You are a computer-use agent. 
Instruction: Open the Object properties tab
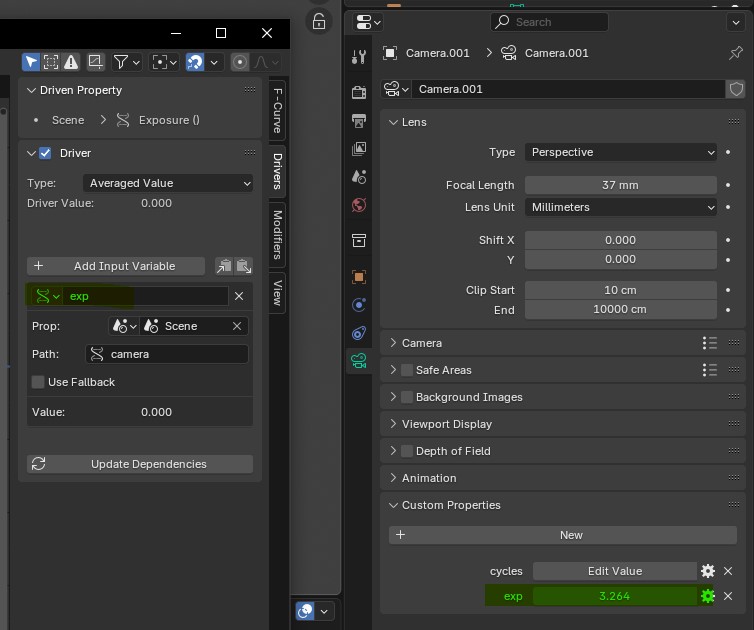click(359, 277)
